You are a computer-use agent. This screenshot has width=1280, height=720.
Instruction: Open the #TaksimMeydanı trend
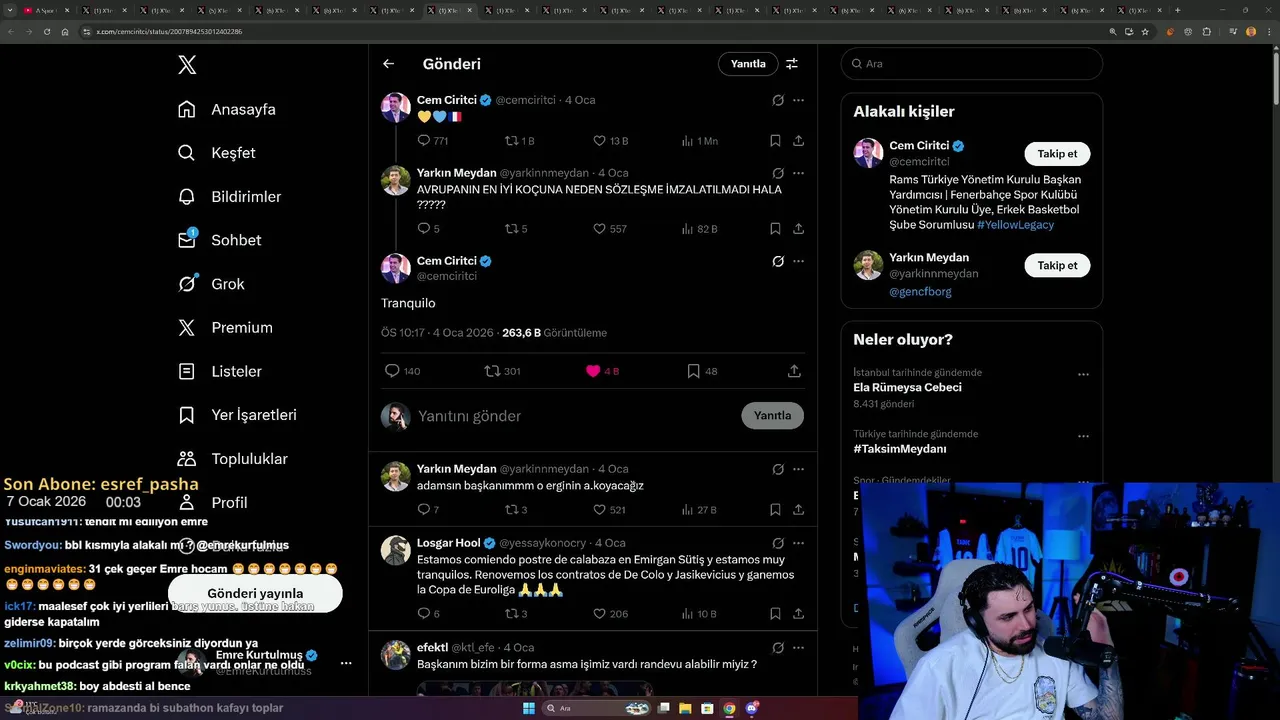pyautogui.click(x=900, y=449)
